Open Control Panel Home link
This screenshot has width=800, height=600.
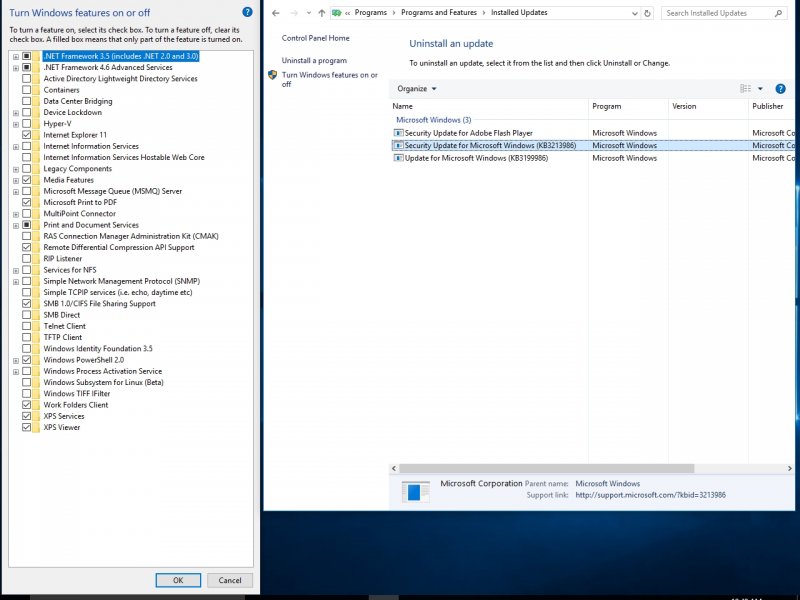coord(315,38)
